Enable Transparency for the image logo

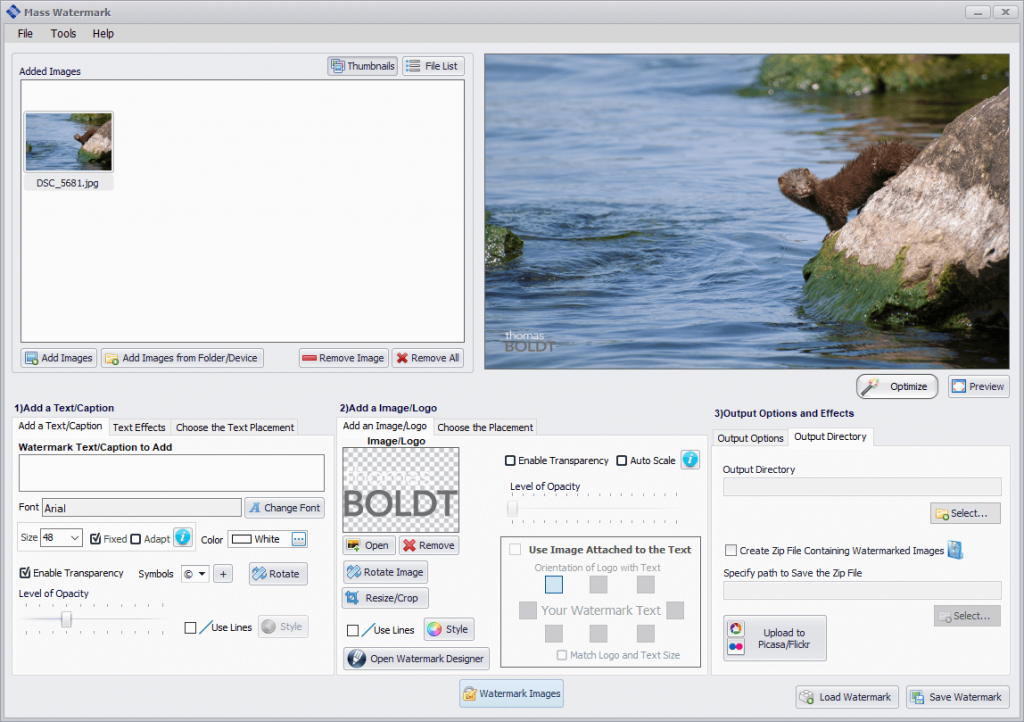point(509,460)
